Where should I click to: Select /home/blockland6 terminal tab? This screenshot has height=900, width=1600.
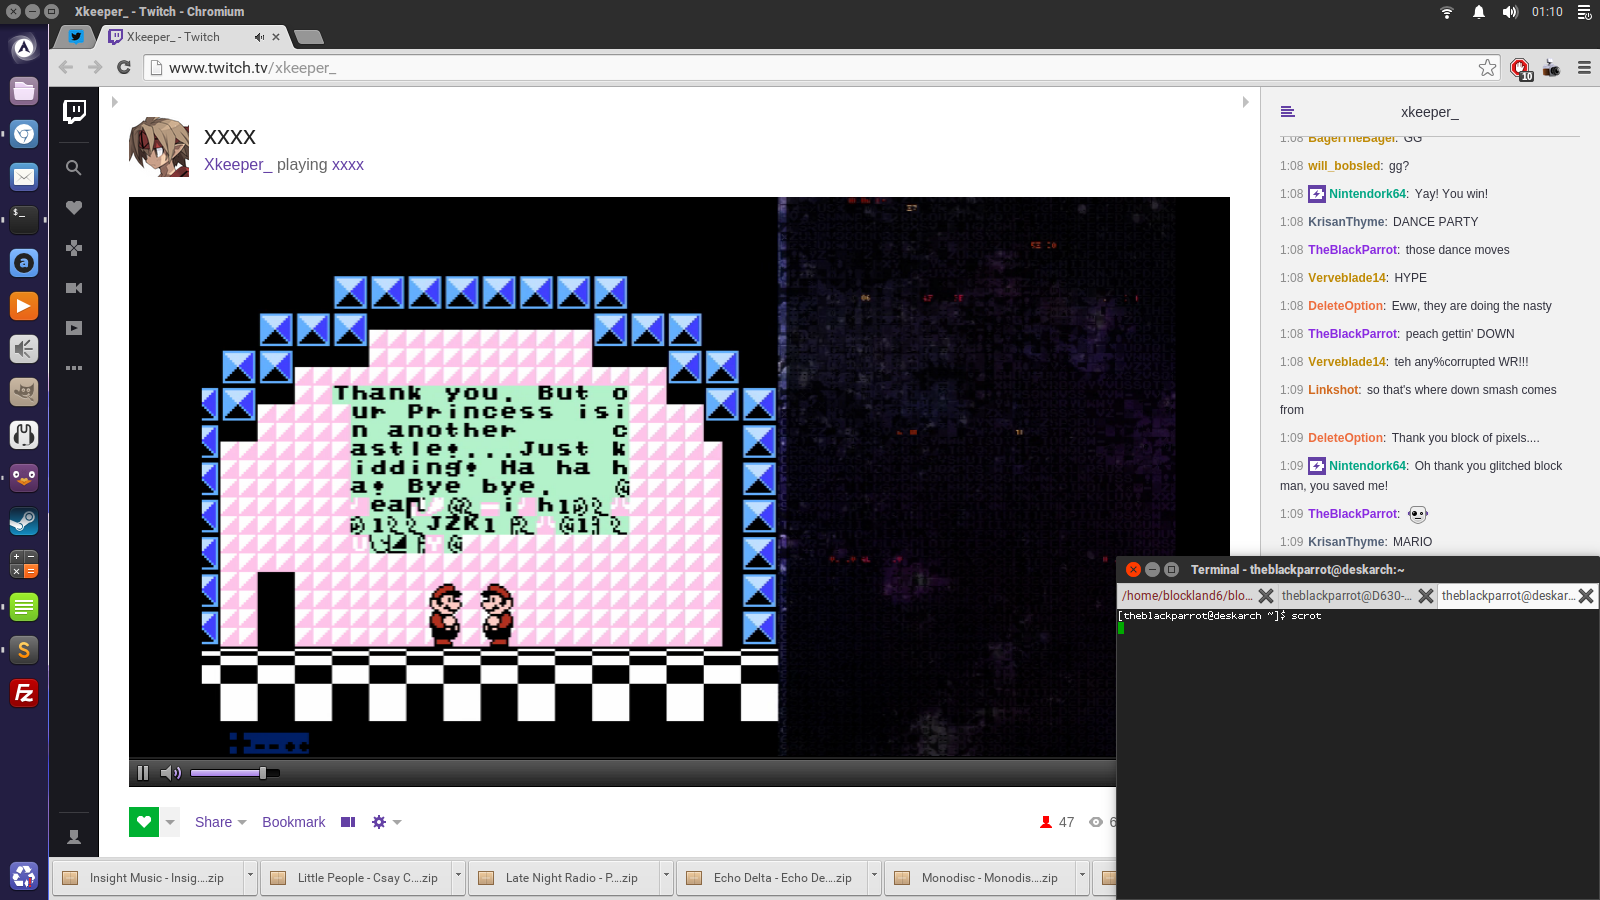1187,595
